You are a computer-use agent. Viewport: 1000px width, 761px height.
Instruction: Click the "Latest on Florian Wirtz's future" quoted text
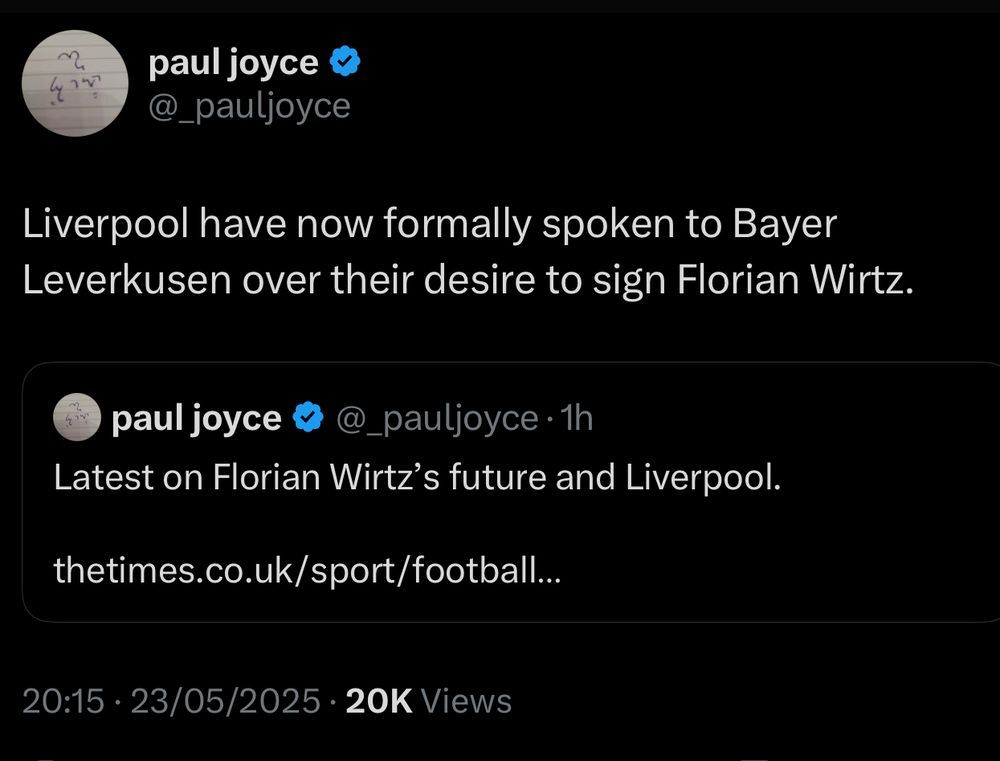click(416, 477)
